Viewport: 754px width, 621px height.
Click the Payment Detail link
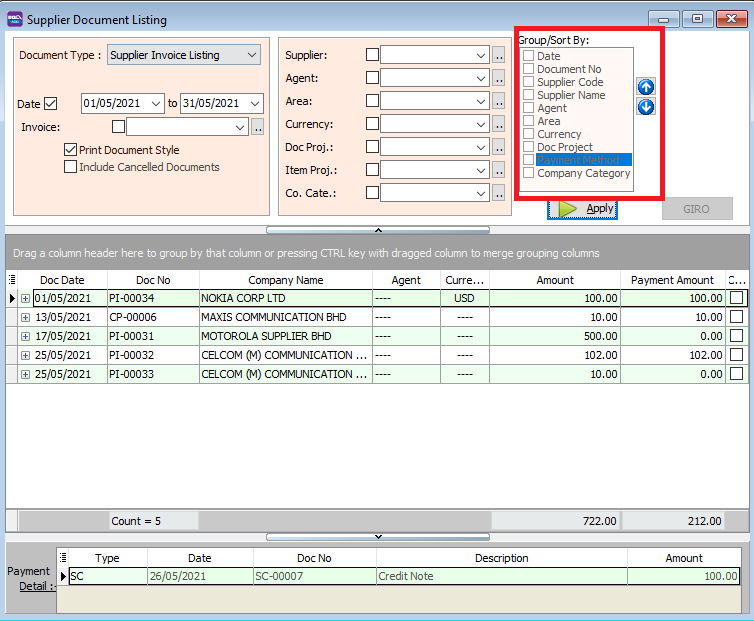34,585
